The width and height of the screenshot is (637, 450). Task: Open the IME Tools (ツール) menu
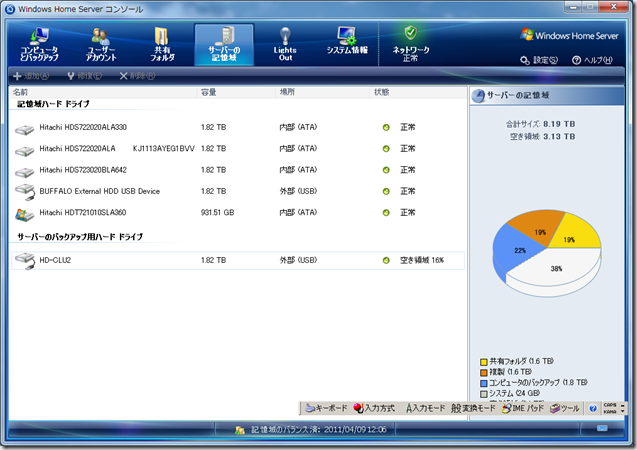[x=565, y=408]
